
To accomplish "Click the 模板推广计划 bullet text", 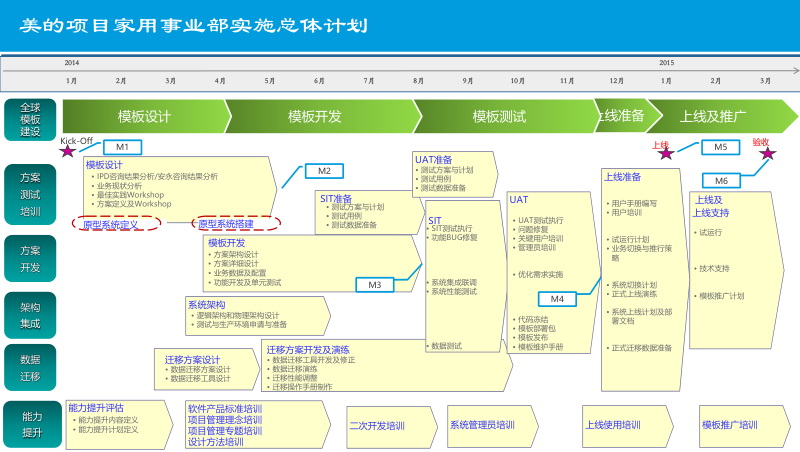I will pyautogui.click(x=721, y=296).
